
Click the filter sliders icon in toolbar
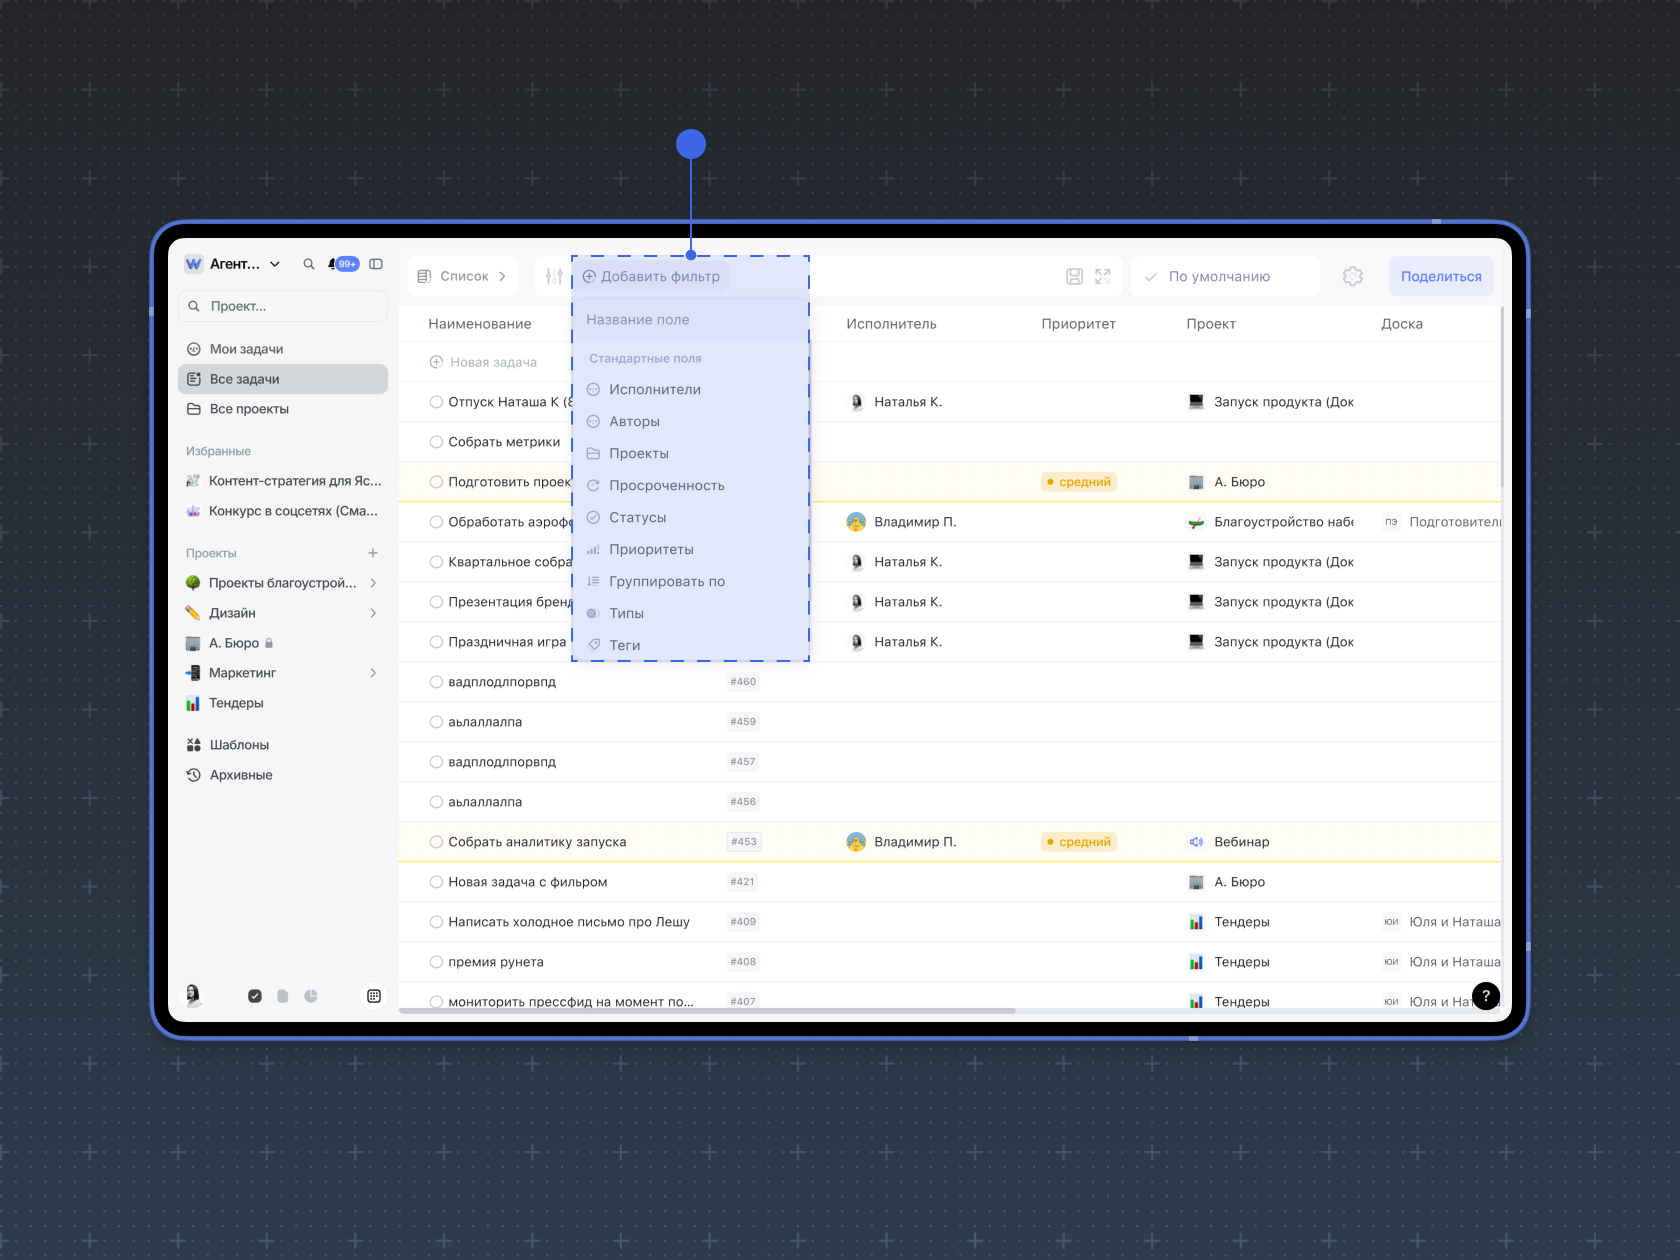pyautogui.click(x=554, y=277)
